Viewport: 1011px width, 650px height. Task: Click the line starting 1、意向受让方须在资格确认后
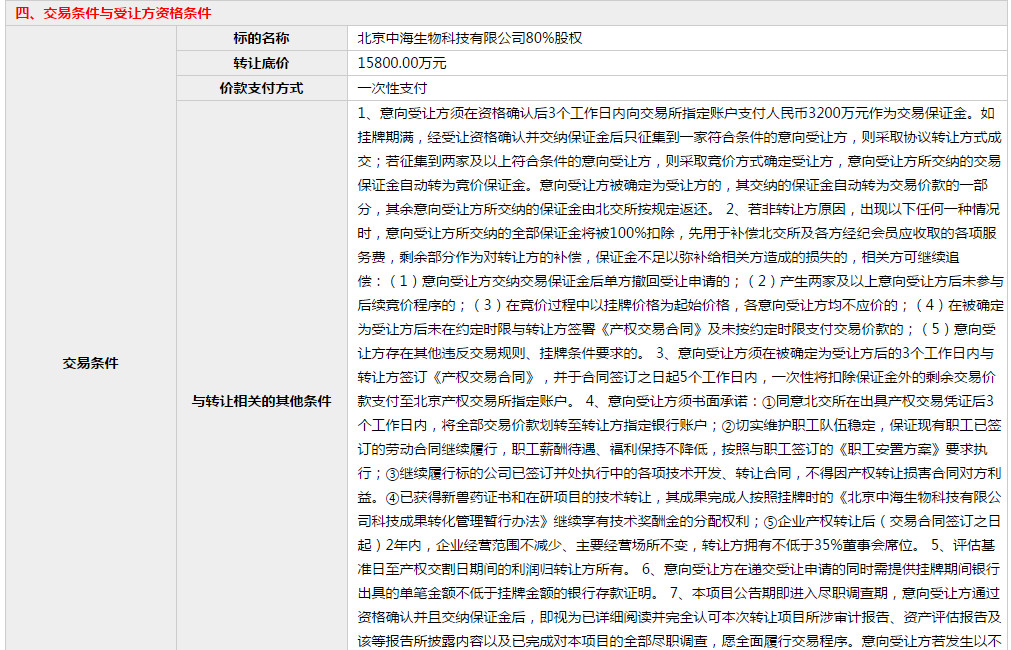[x=676, y=113]
